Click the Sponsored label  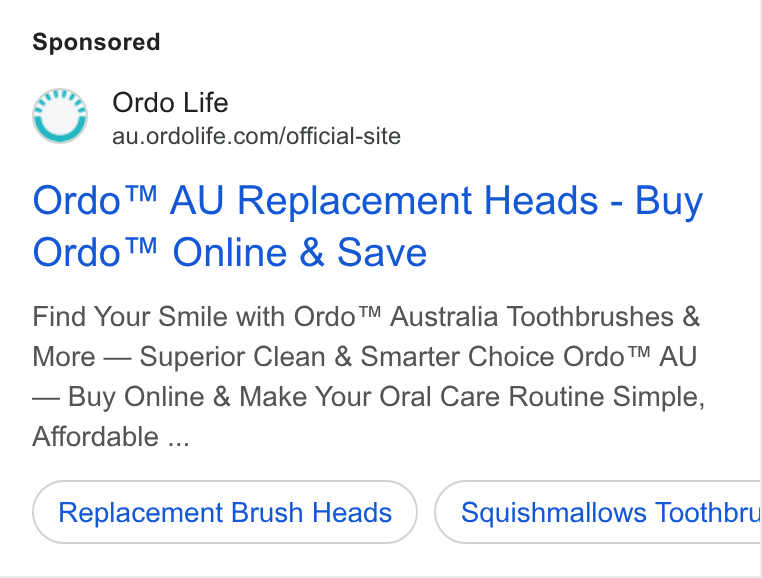coord(96,42)
